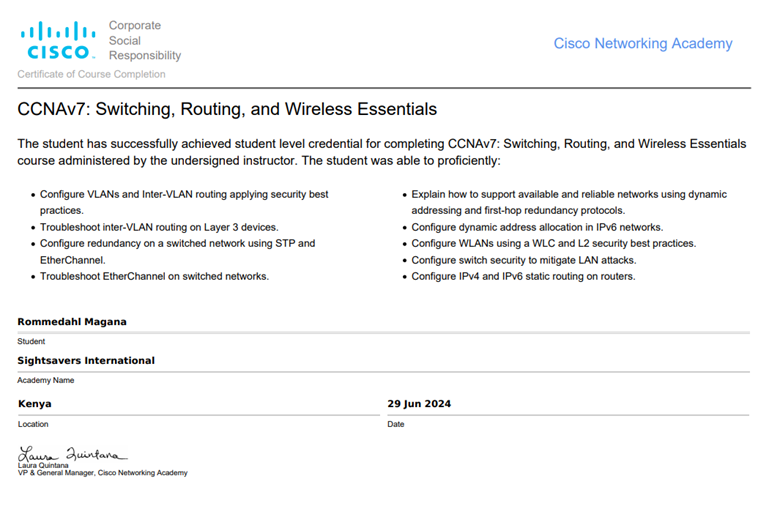Click the Troubleshoot inter-VLAN routing bullet
The image size is (780, 525).
159,227
